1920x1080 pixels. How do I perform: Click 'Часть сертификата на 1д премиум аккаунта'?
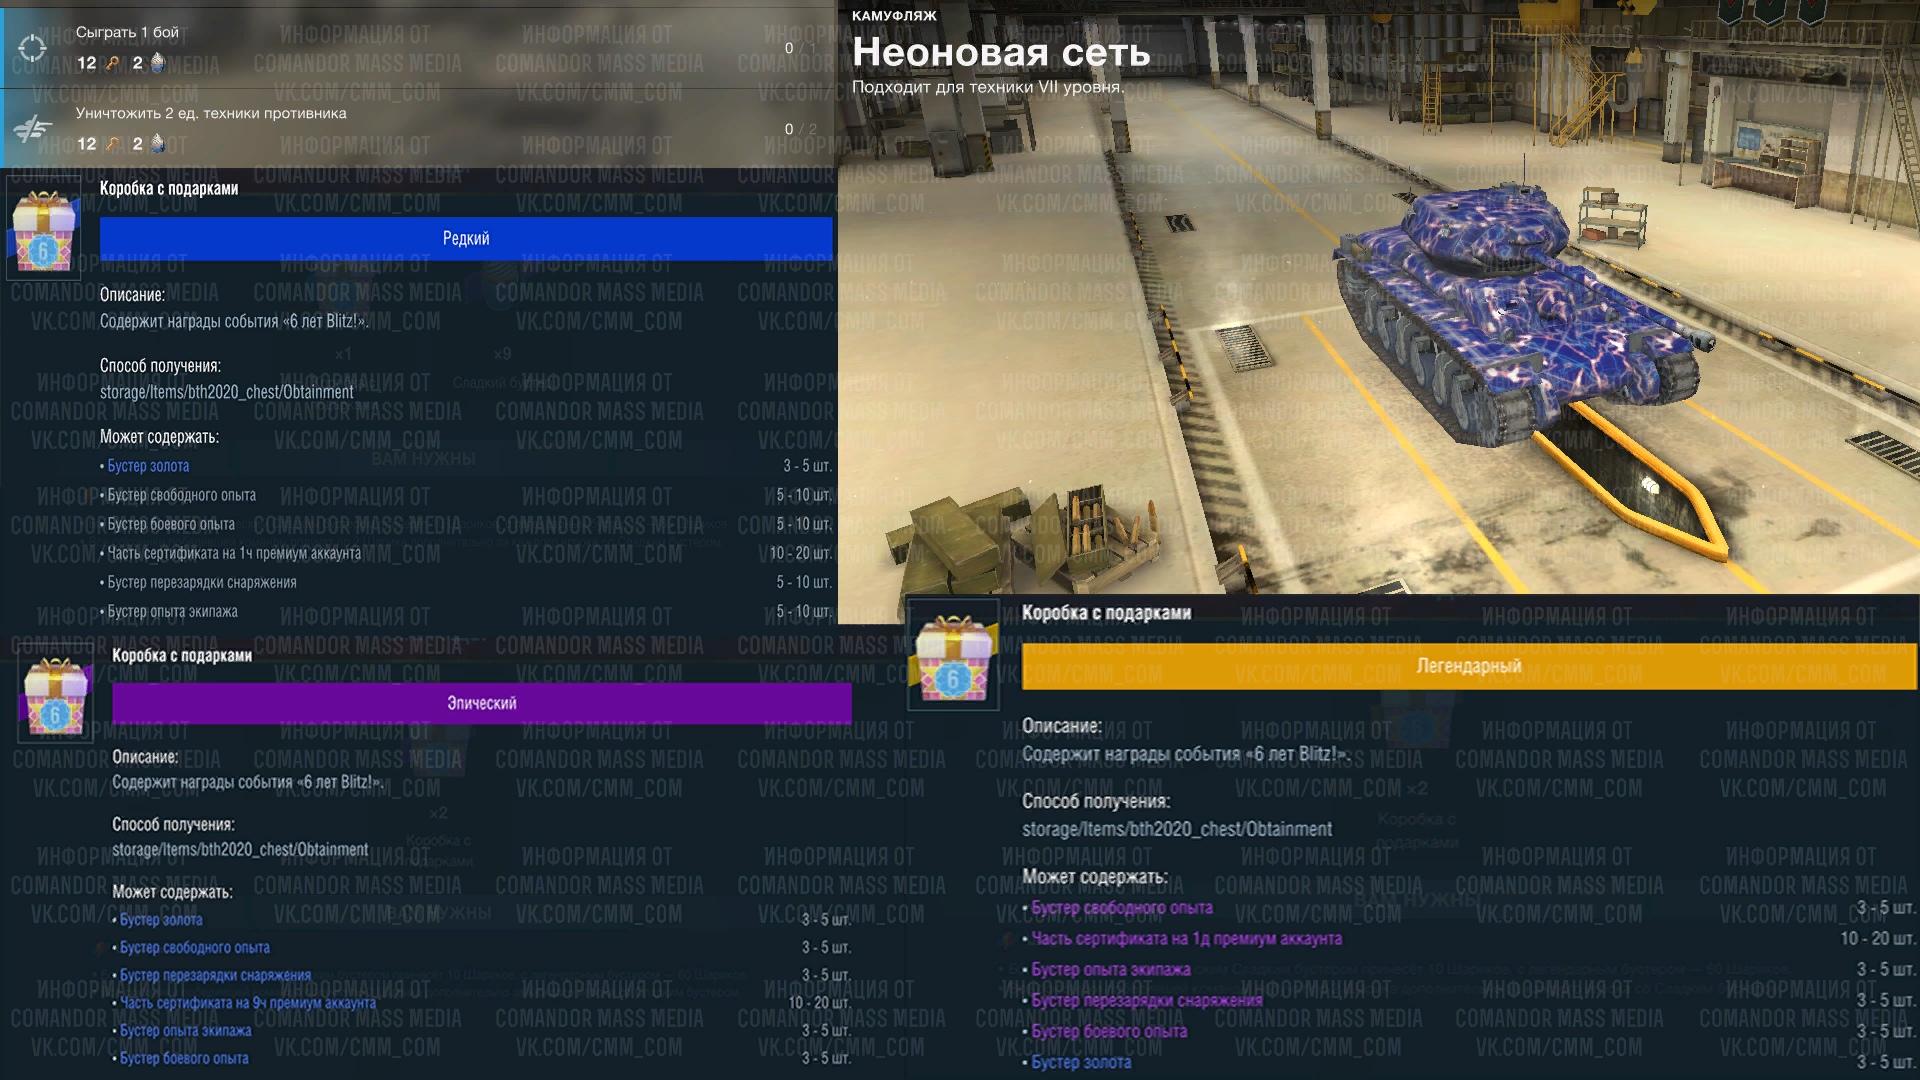coord(1187,939)
